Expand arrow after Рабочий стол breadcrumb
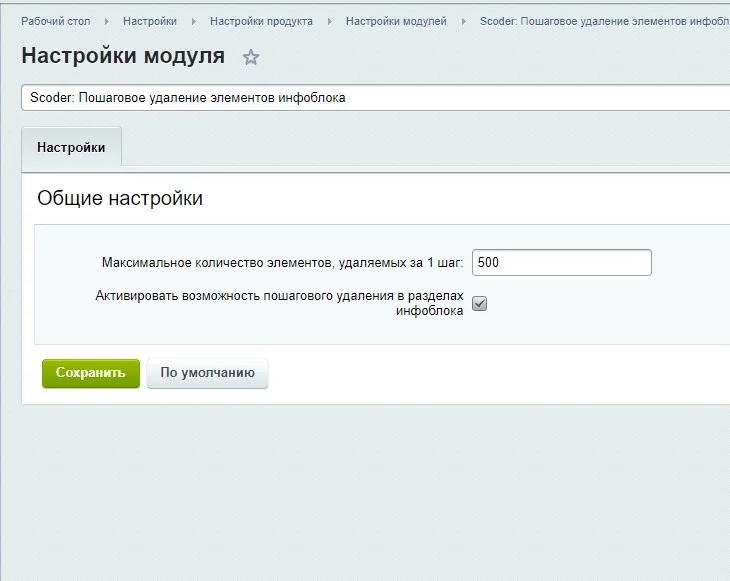The height and width of the screenshot is (581, 730). (107, 21)
